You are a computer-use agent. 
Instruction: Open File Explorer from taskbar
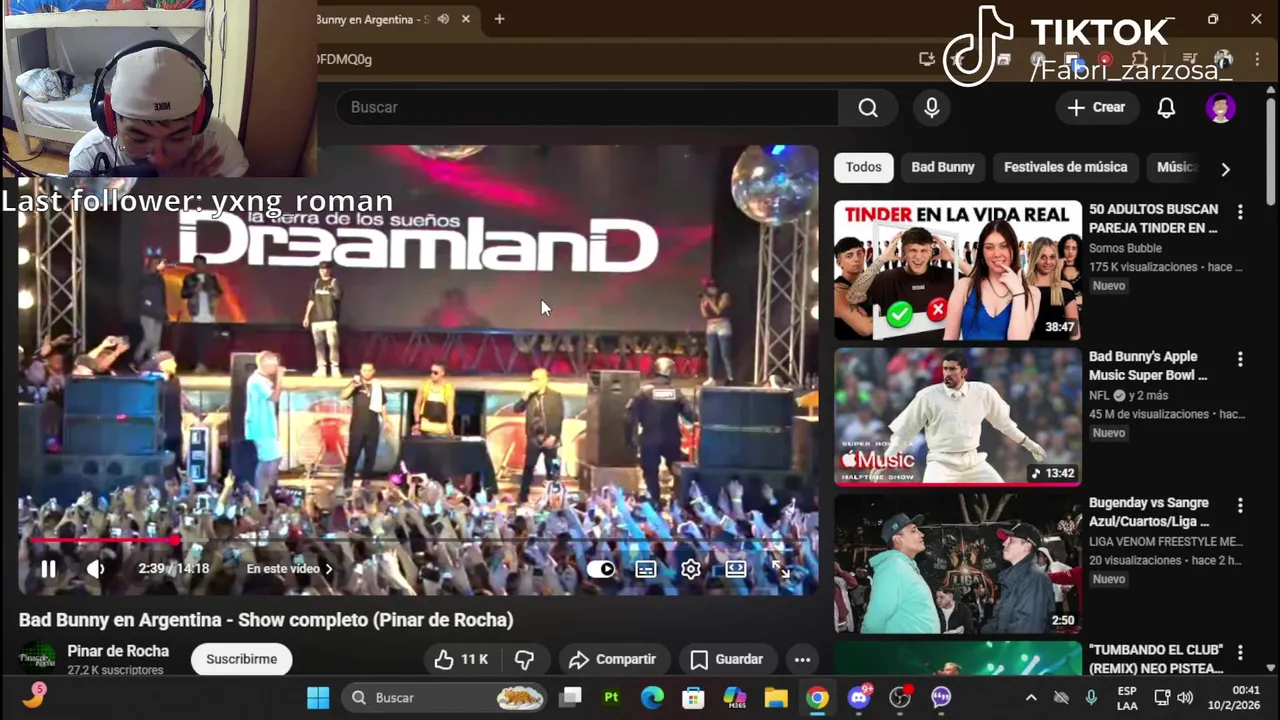click(776, 697)
